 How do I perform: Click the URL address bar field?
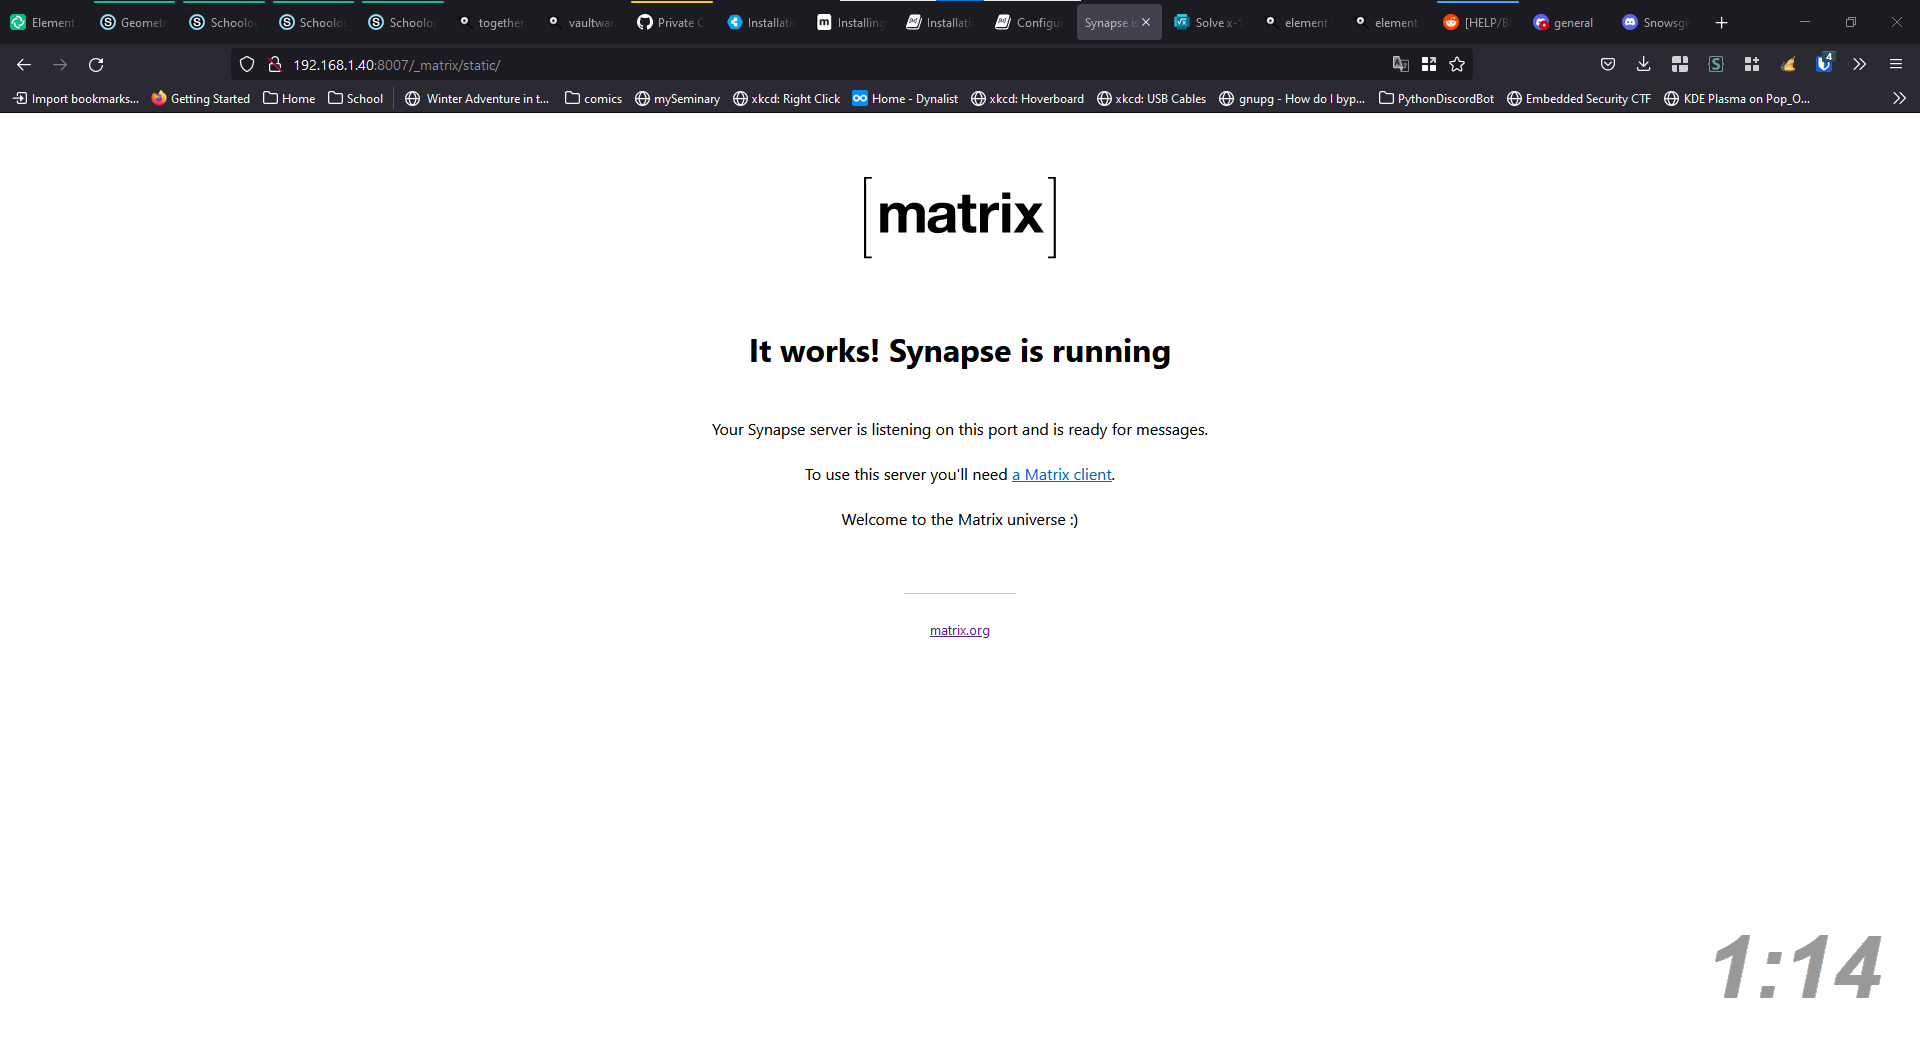tap(800, 65)
